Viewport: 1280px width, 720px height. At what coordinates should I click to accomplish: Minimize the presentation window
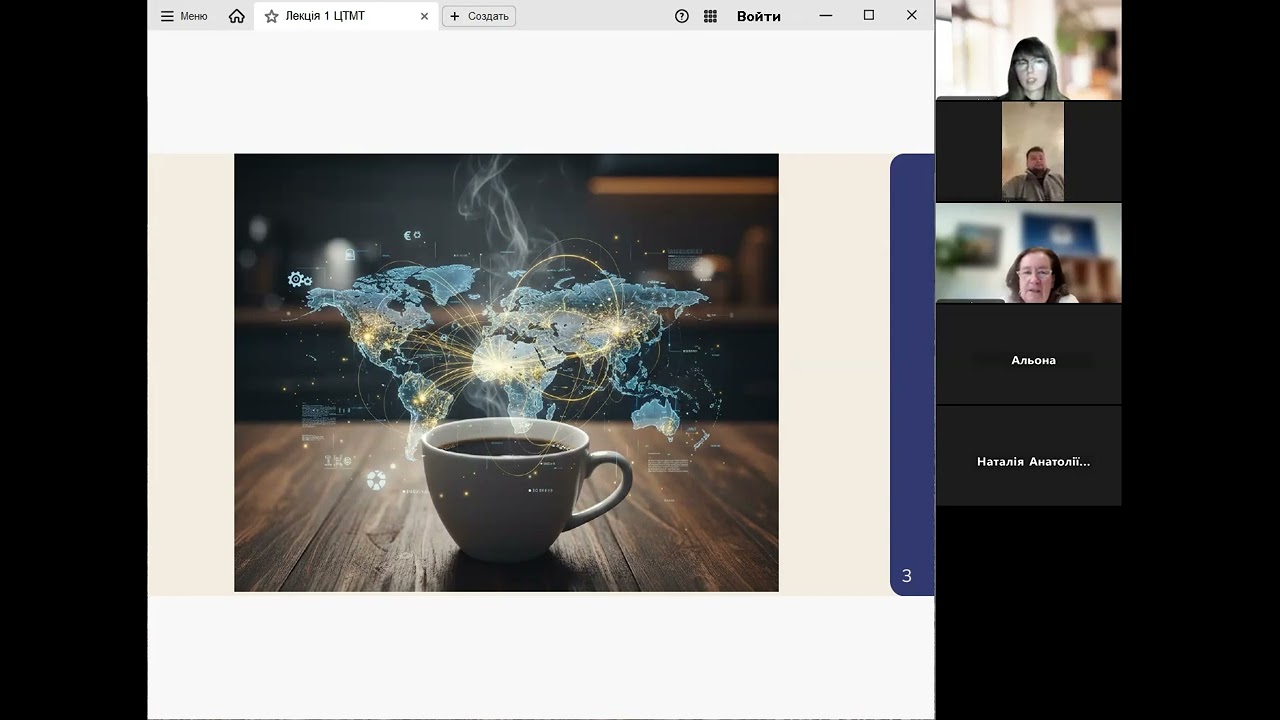click(826, 16)
